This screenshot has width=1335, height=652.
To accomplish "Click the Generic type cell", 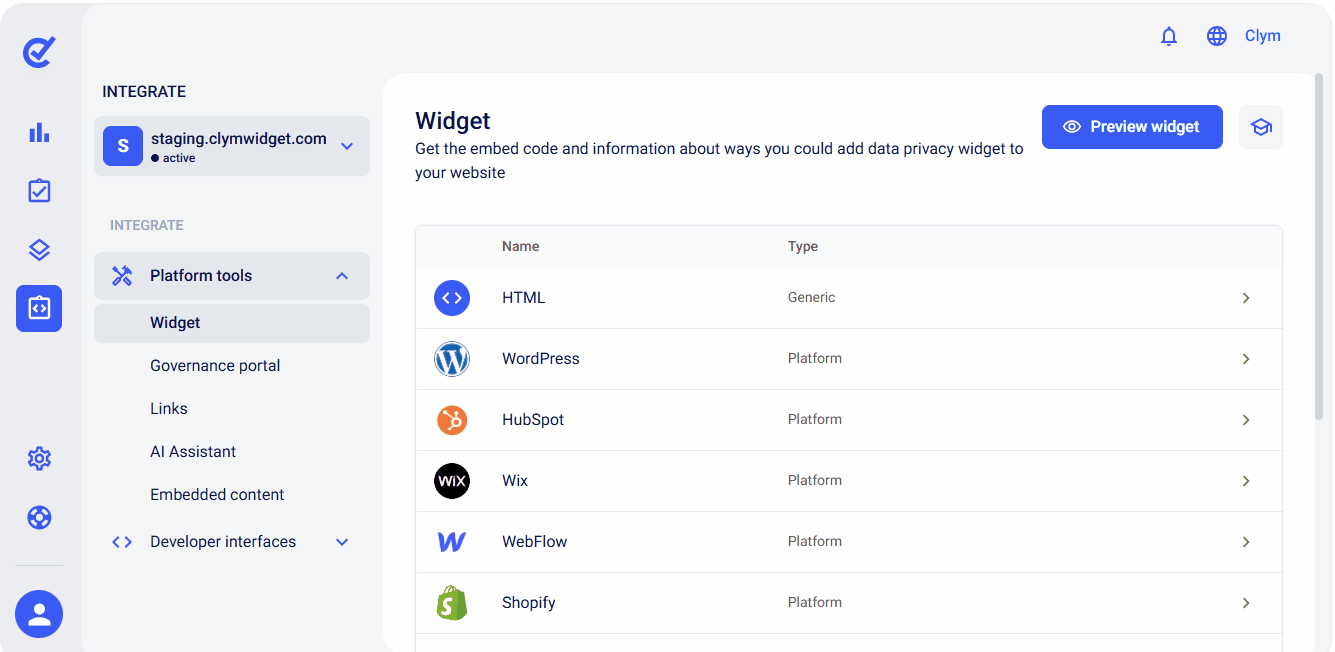I will 812,298.
